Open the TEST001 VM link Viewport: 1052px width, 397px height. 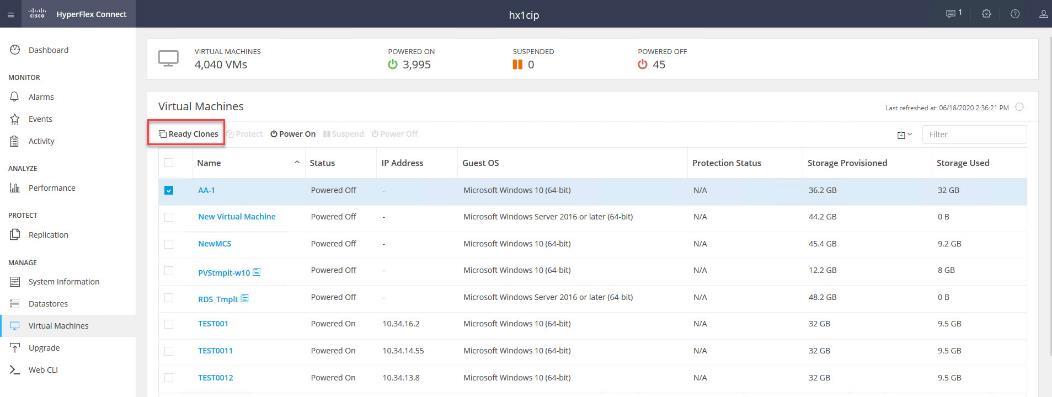213,324
